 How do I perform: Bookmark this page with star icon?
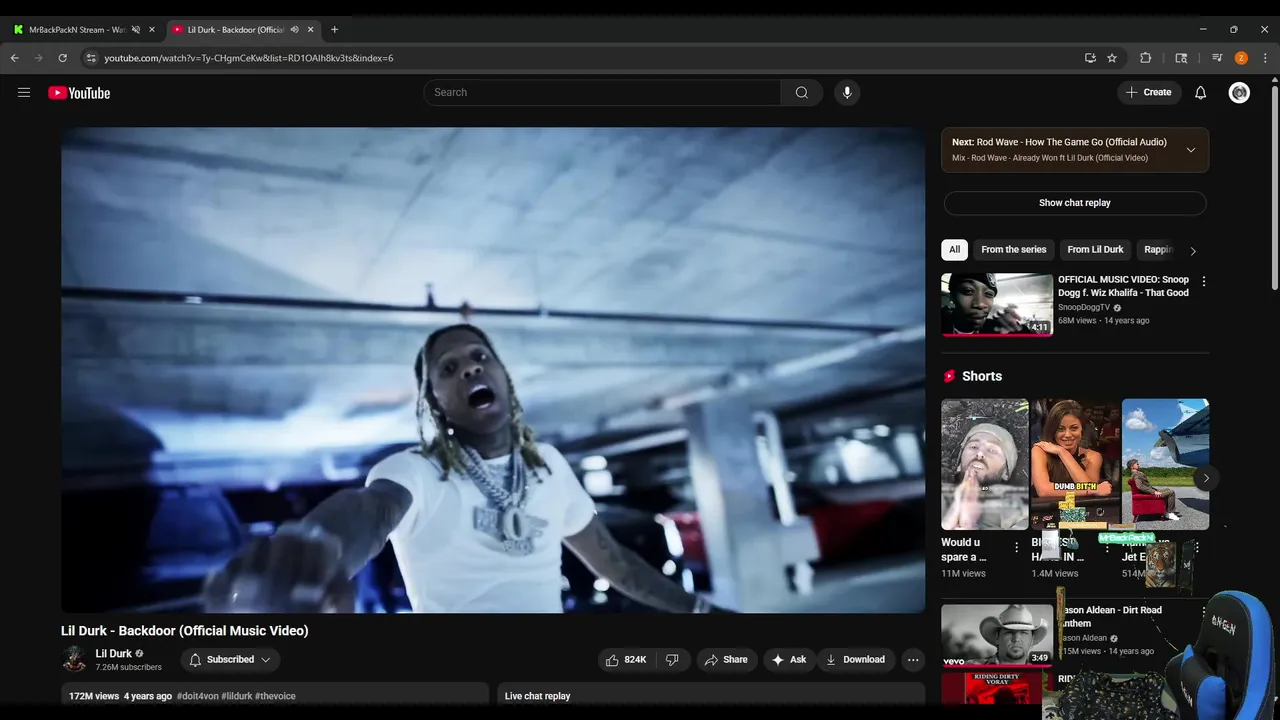tap(1112, 58)
